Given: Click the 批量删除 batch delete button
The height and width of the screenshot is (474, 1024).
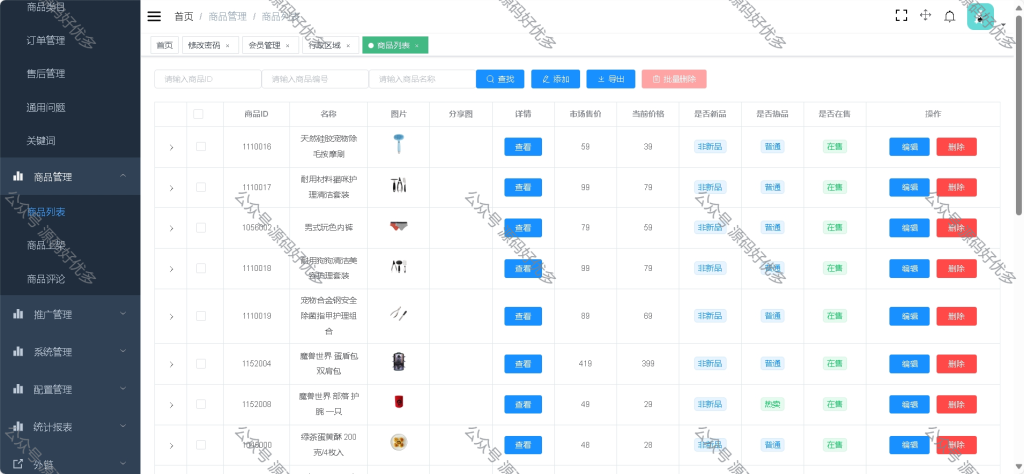Looking at the screenshot, I should (x=674, y=79).
